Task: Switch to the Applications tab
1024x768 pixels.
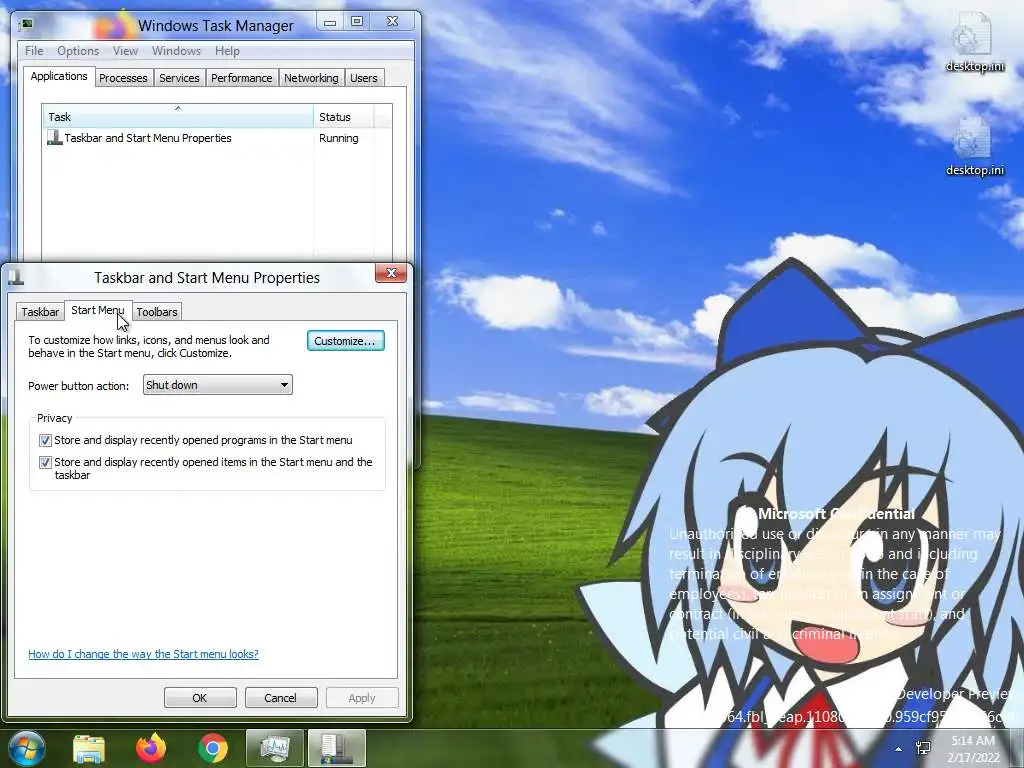Action: click(59, 76)
